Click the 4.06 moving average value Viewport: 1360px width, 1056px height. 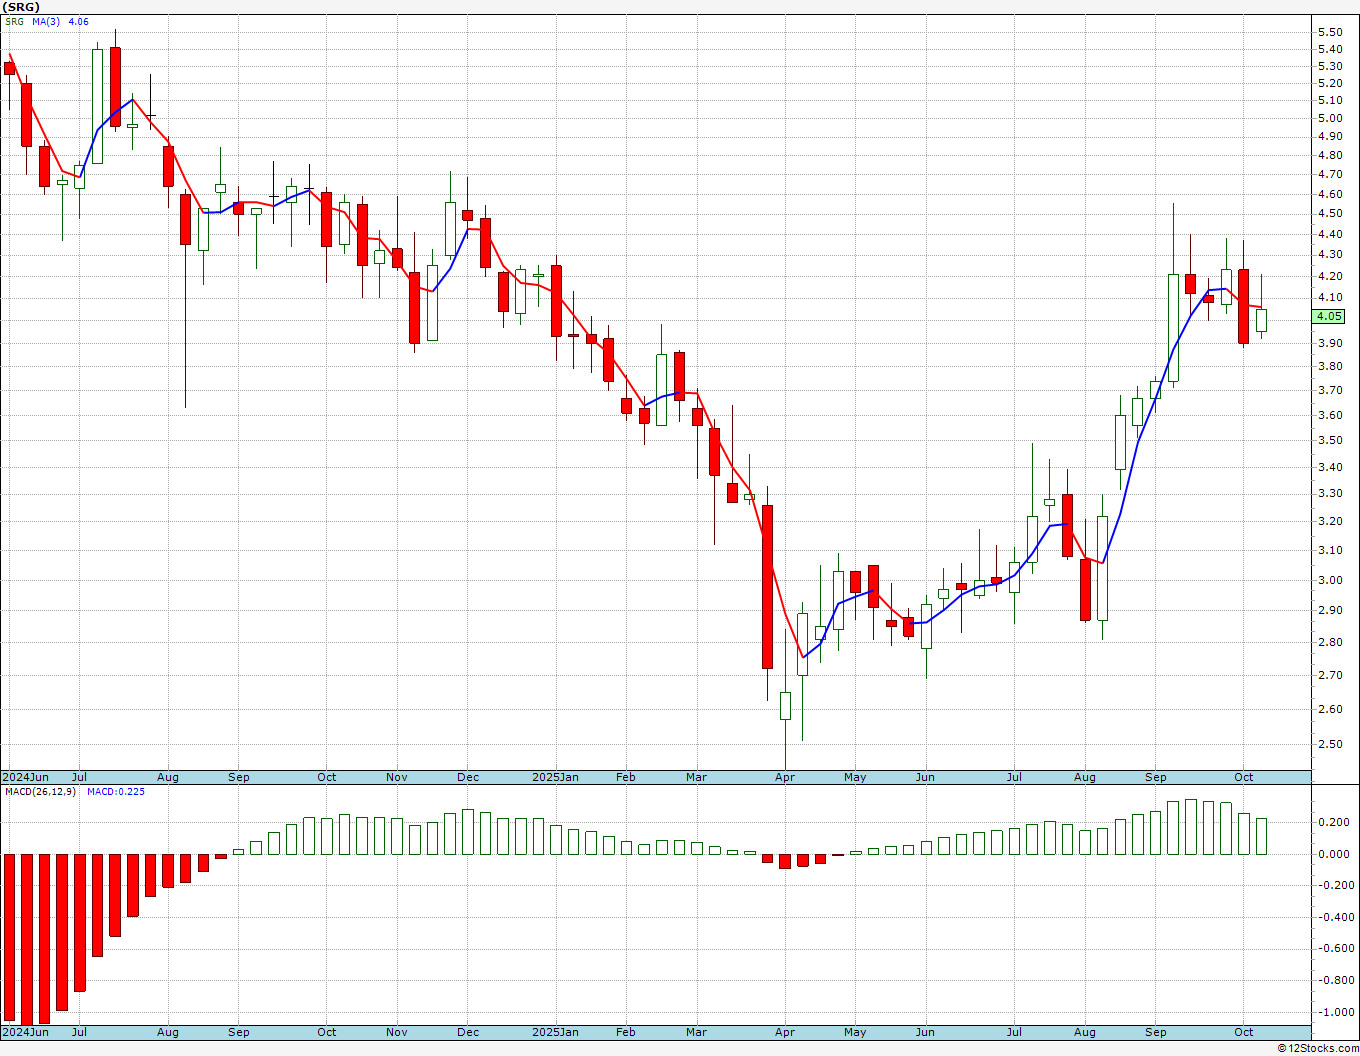[x=78, y=22]
